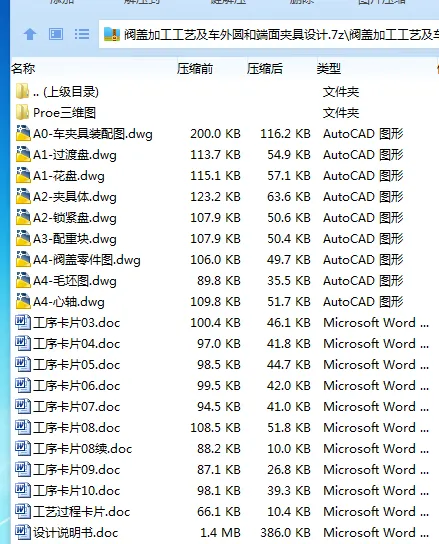Viewport: 439px width, 544px height.
Task: Click the A4-毛坯图.dwg file icon
Action: 23,280
